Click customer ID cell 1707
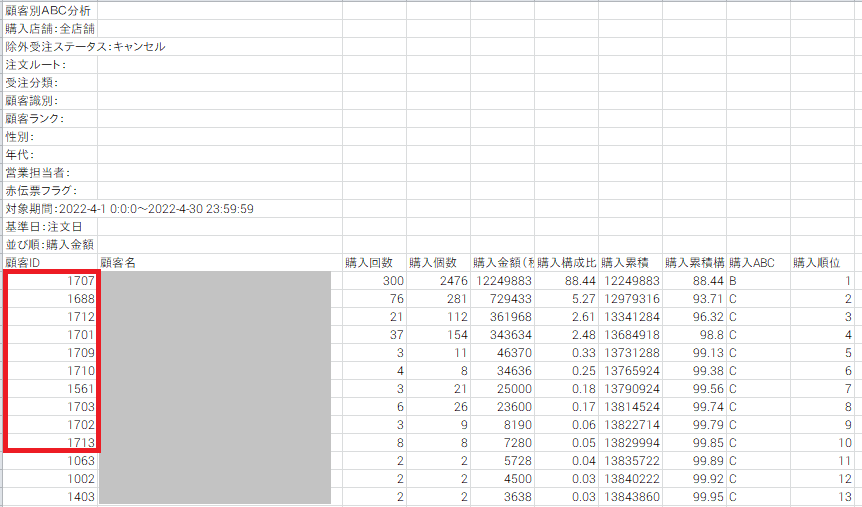 pos(50,281)
